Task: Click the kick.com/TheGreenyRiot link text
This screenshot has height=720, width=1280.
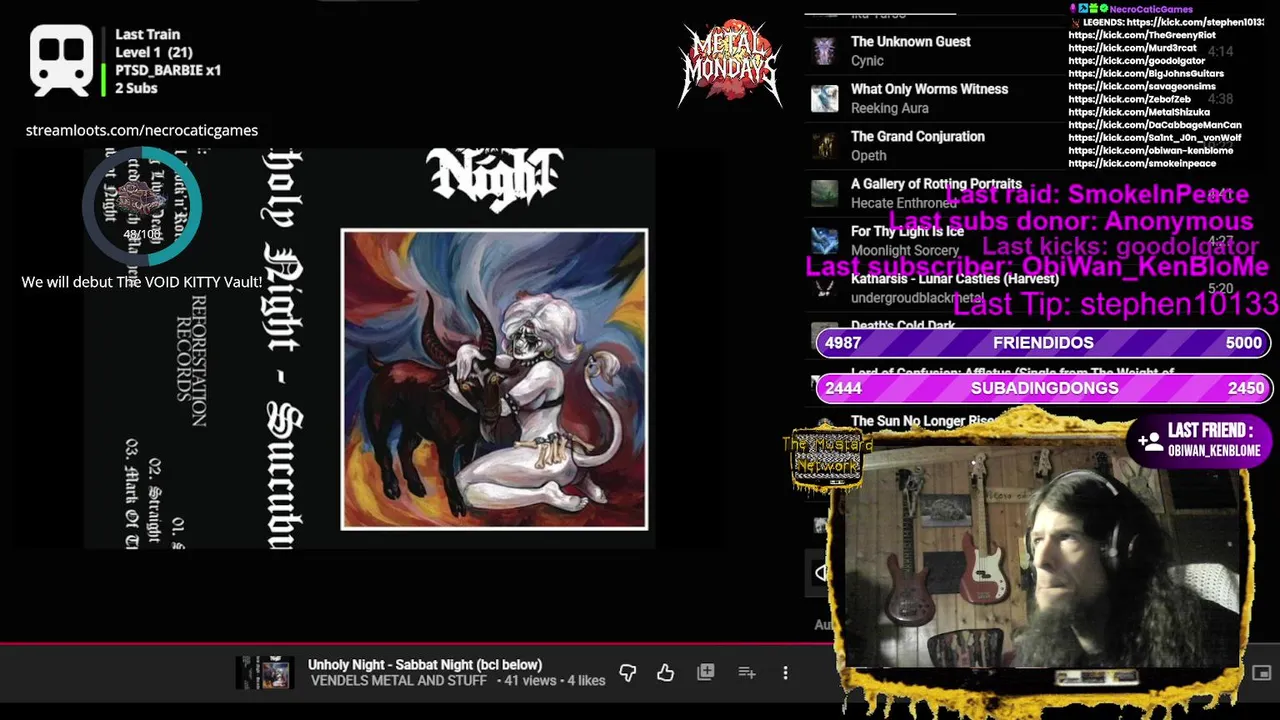Action: click(1142, 35)
